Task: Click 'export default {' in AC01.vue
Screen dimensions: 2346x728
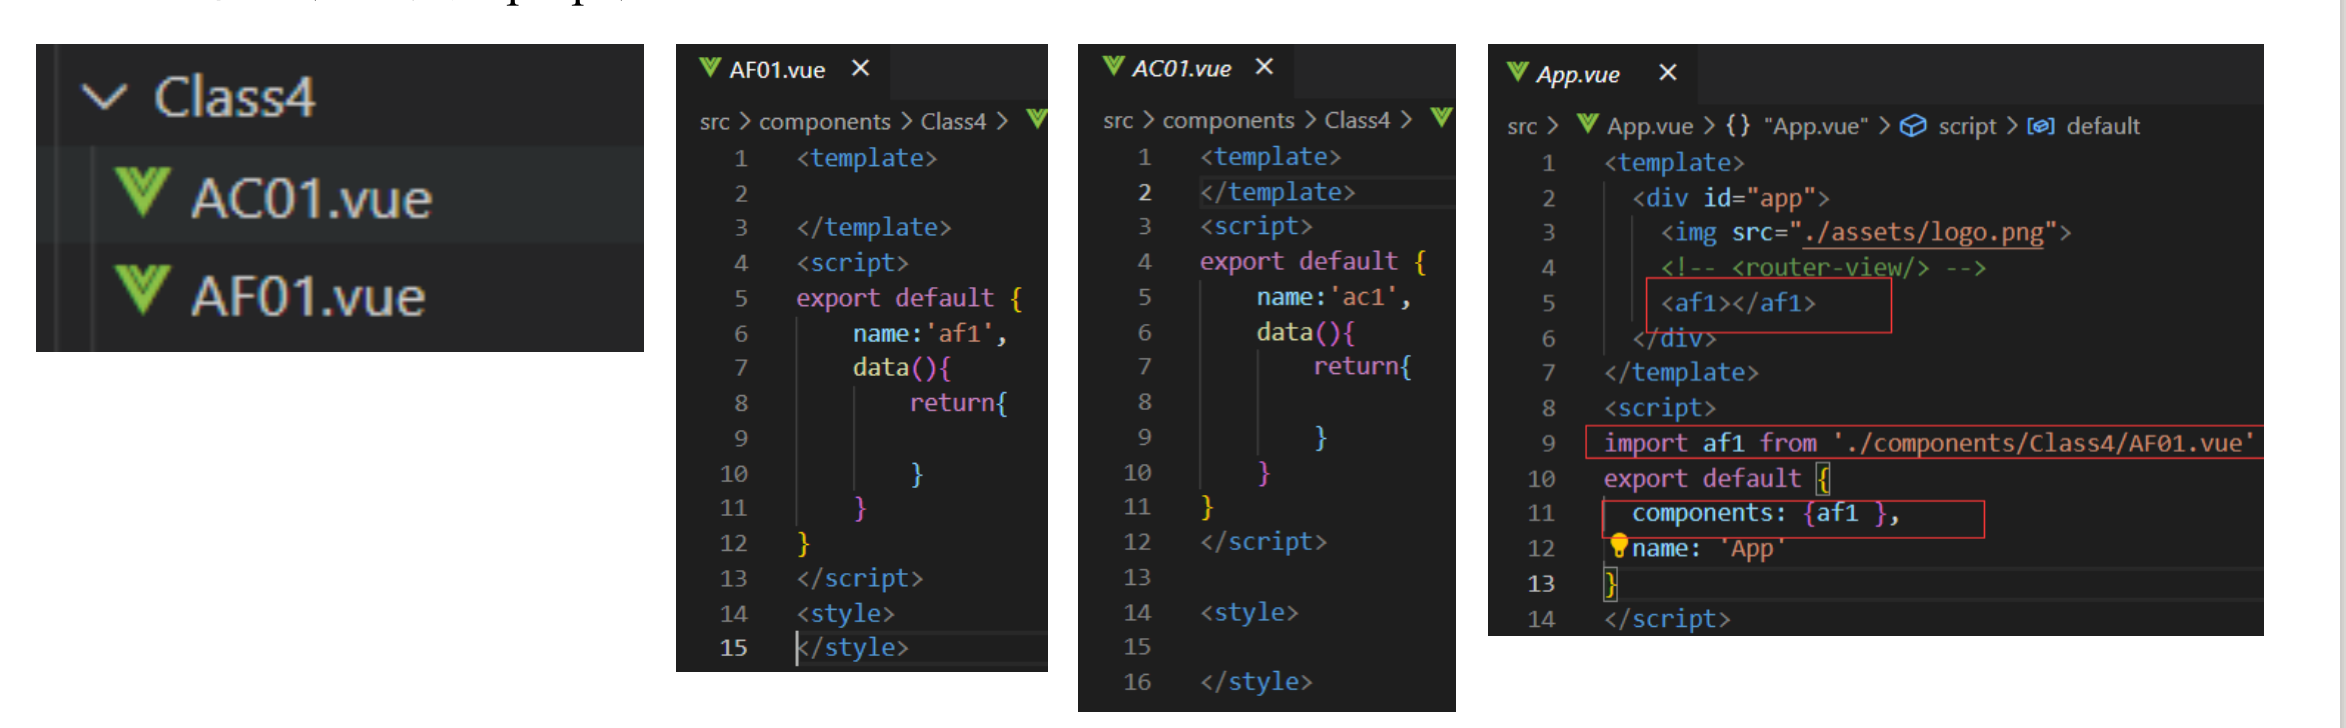Action: (x=1313, y=262)
